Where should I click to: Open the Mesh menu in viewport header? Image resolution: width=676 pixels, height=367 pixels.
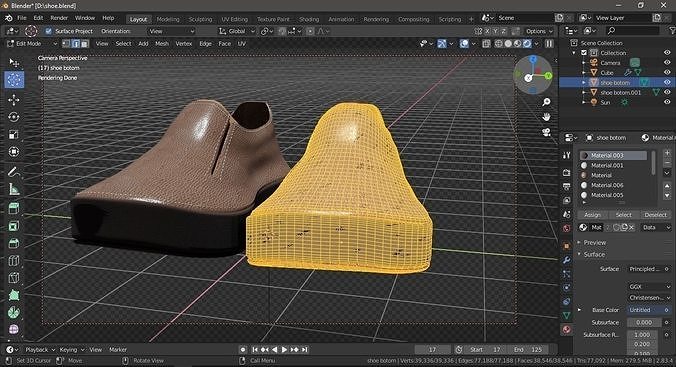click(162, 44)
